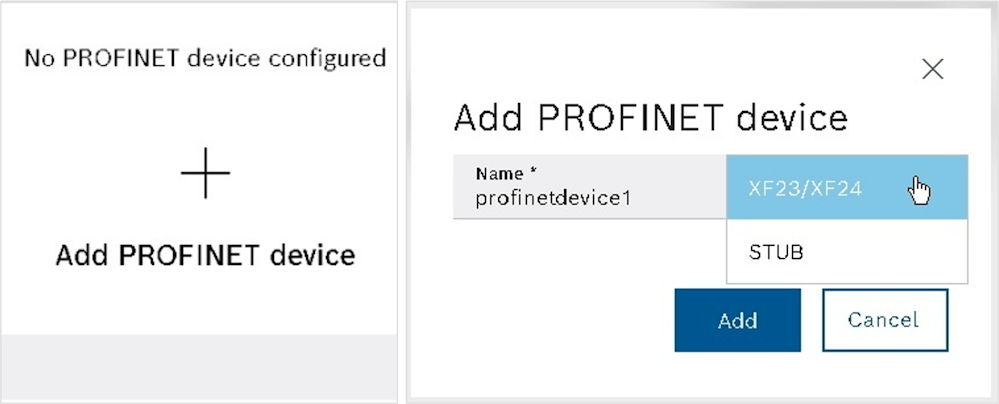Click the plus icon to add device
This screenshot has width=999, height=404.
(x=205, y=173)
